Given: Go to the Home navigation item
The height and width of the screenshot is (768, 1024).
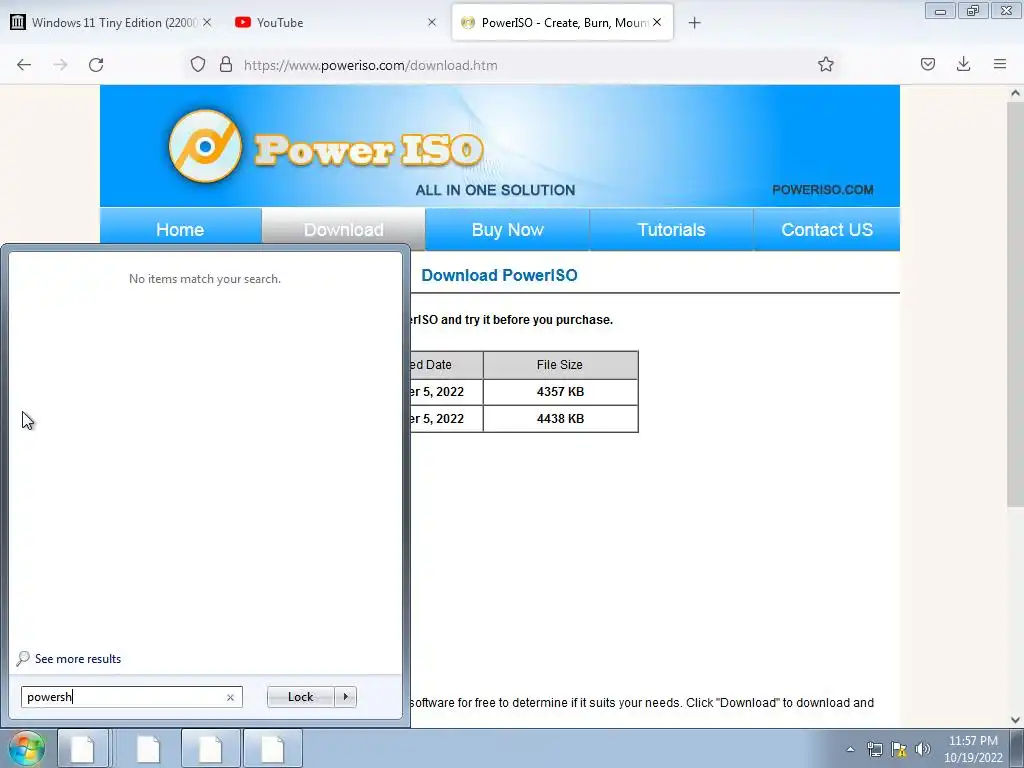Looking at the screenshot, I should click(180, 230).
